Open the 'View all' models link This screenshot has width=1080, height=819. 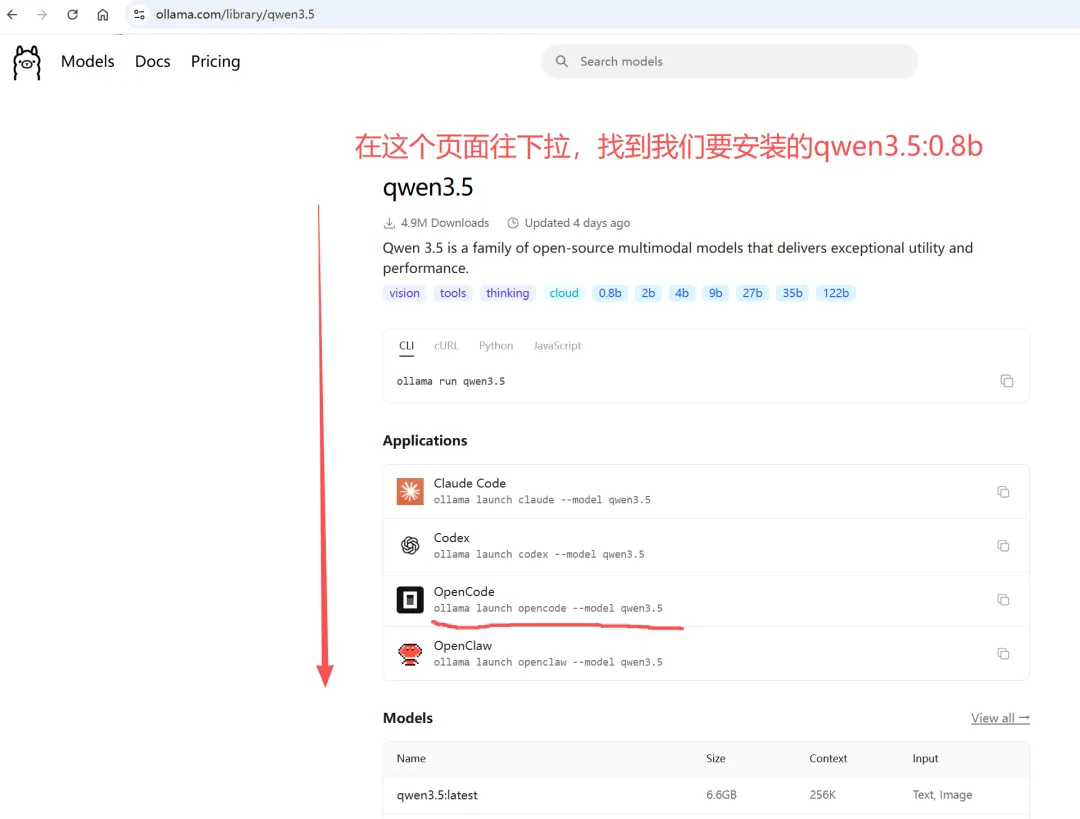[x=1000, y=718]
